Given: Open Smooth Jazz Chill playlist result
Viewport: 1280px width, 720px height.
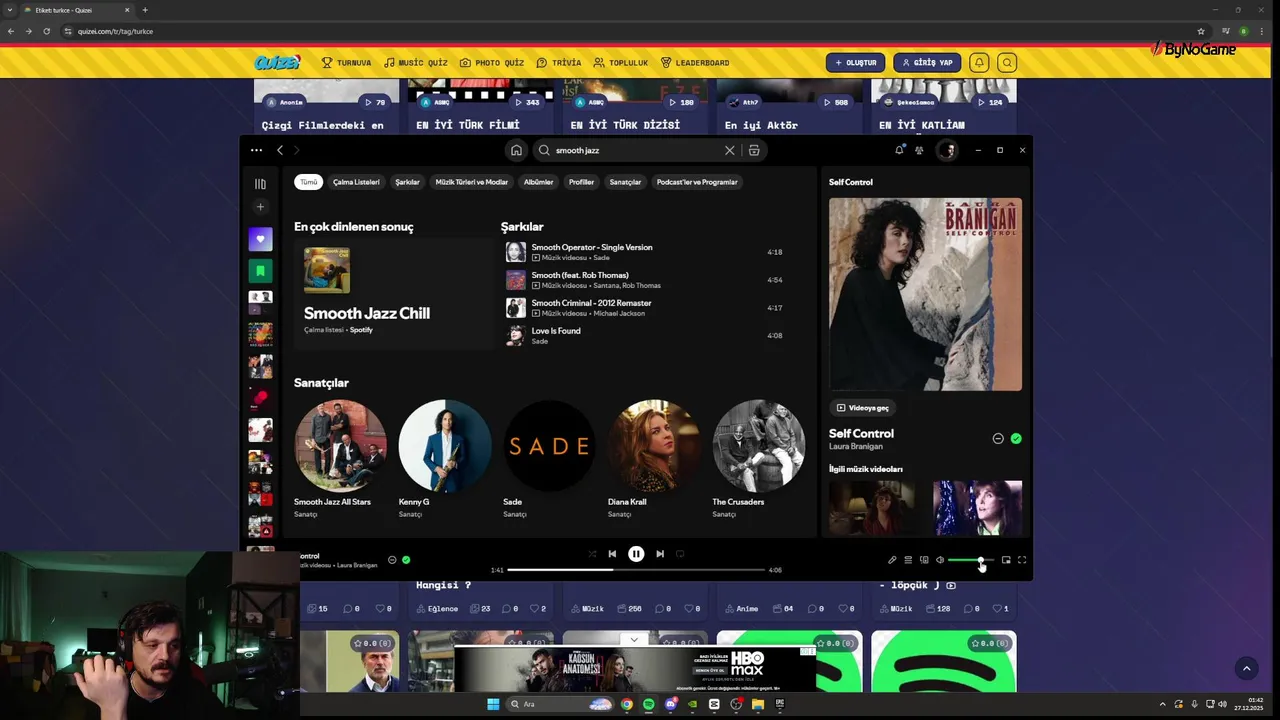Looking at the screenshot, I should click(x=393, y=293).
